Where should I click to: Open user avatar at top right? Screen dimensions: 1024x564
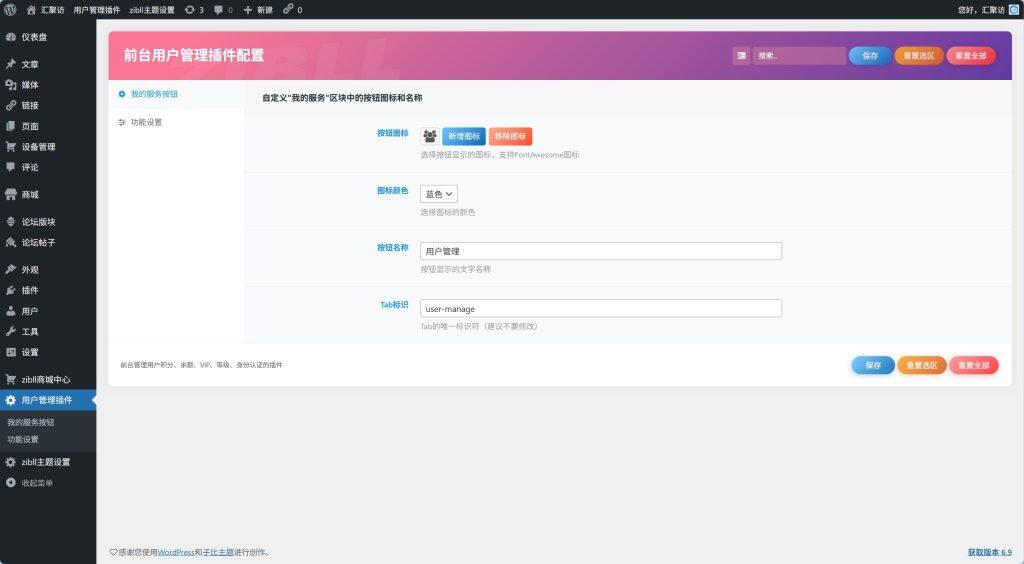point(1014,10)
